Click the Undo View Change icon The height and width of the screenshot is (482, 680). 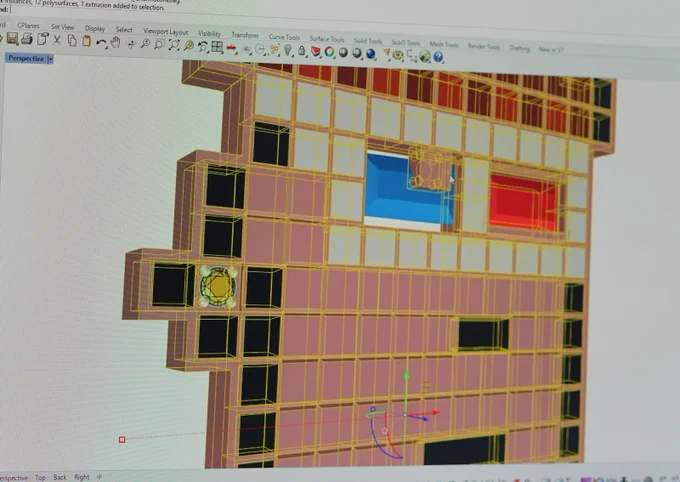point(203,46)
